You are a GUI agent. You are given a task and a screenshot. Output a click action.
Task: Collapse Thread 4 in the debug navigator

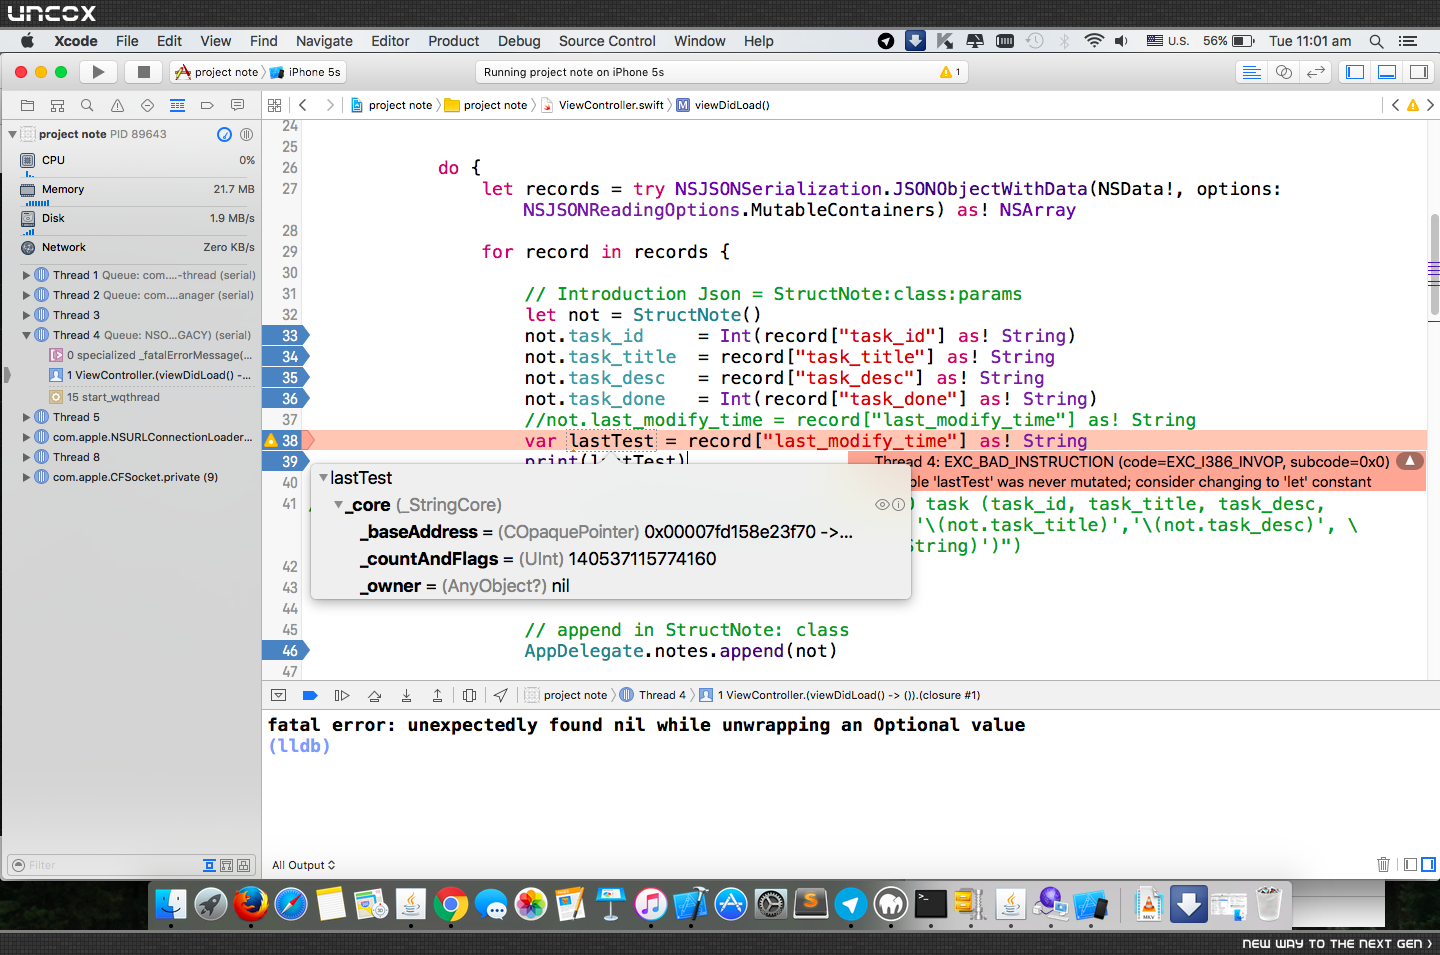(x=27, y=335)
